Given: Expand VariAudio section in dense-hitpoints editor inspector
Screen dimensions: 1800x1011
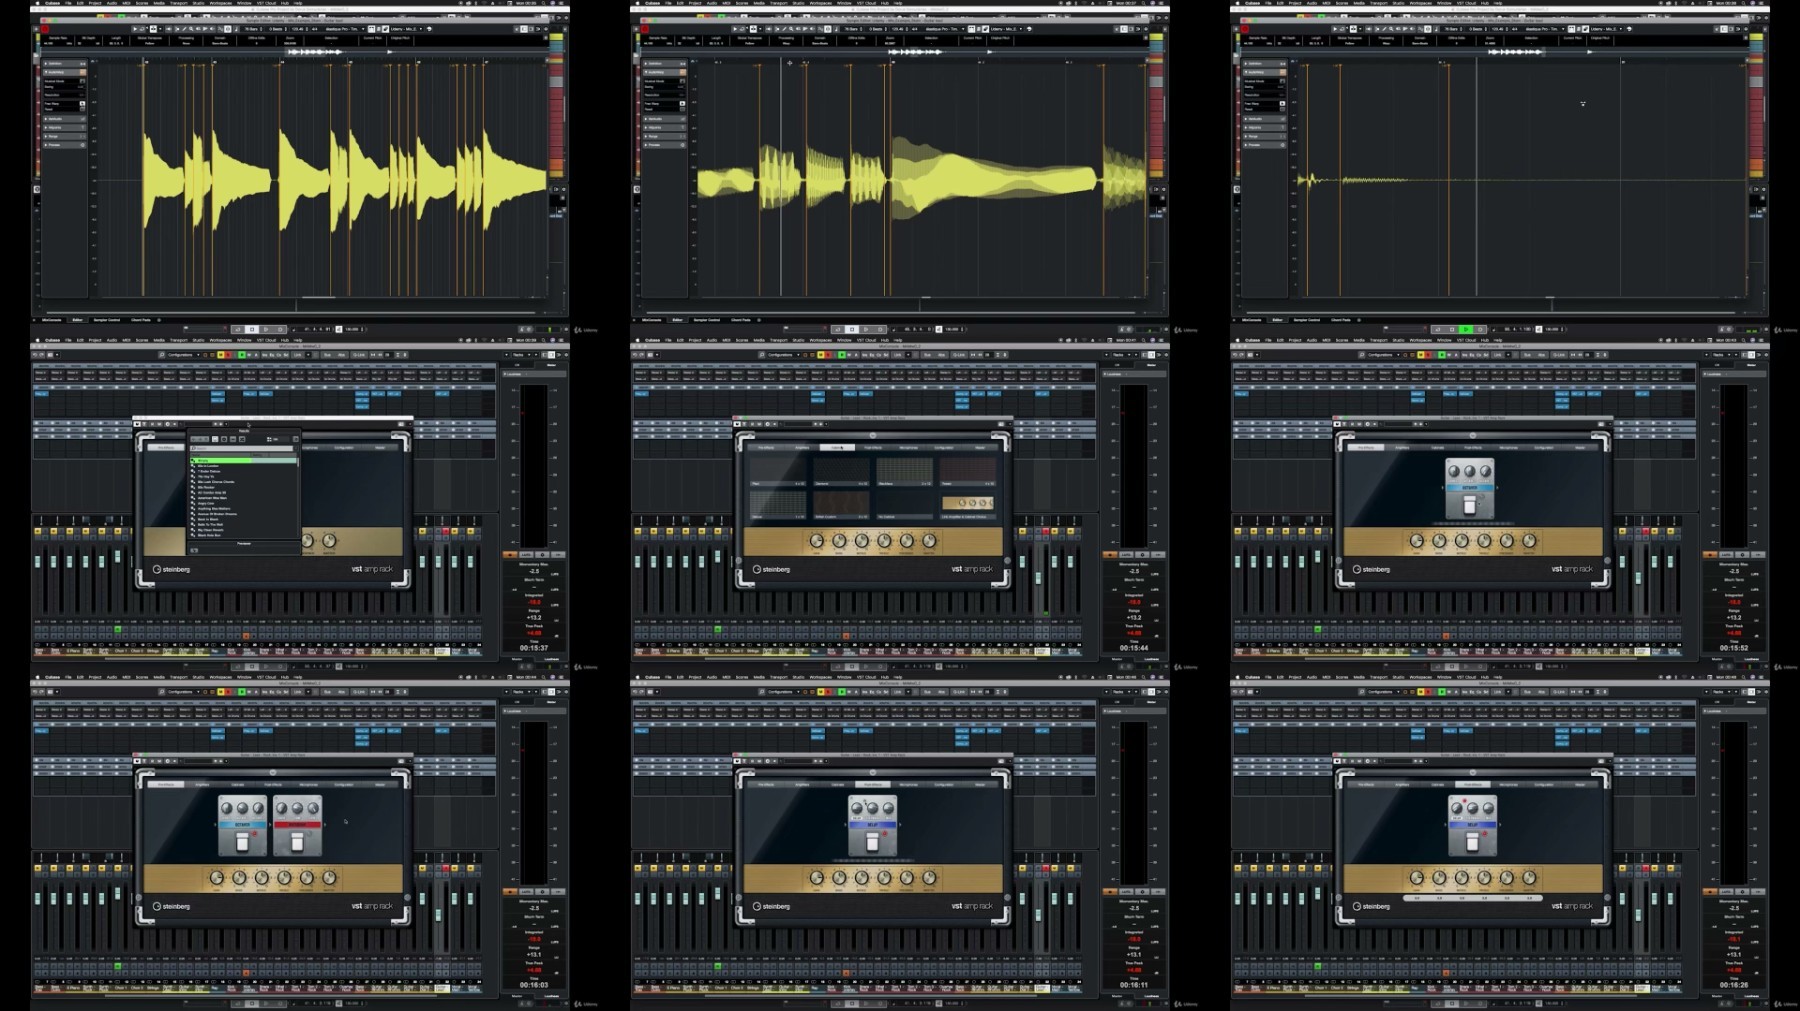Looking at the screenshot, I should (x=64, y=119).
